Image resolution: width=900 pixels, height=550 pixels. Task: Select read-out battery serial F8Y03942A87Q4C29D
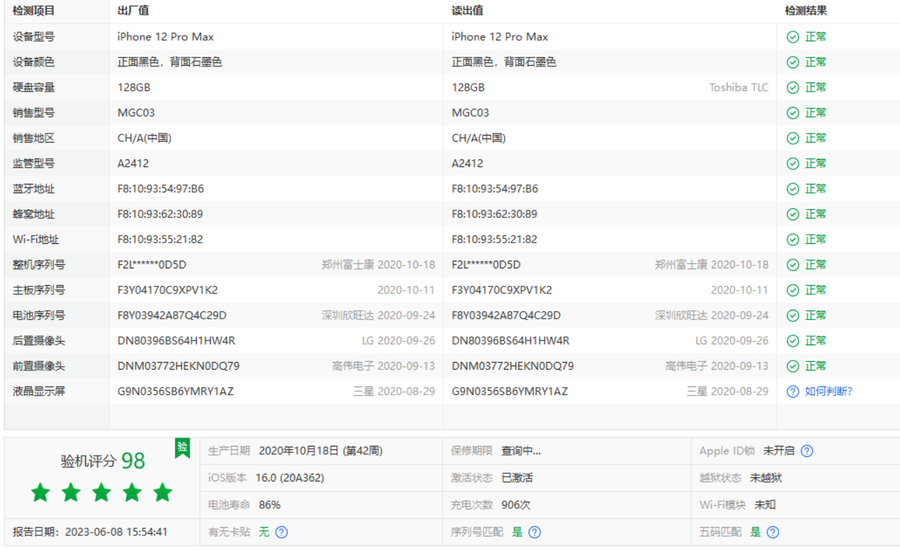tap(506, 315)
